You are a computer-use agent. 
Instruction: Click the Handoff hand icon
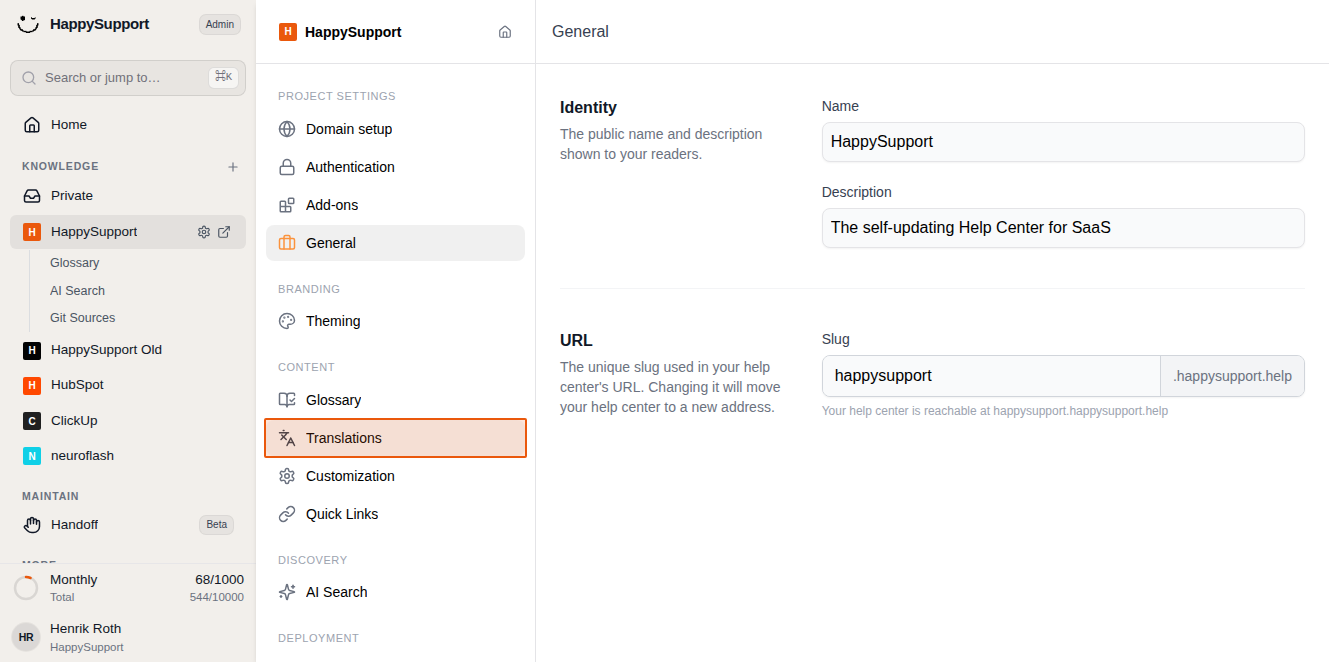coord(32,525)
